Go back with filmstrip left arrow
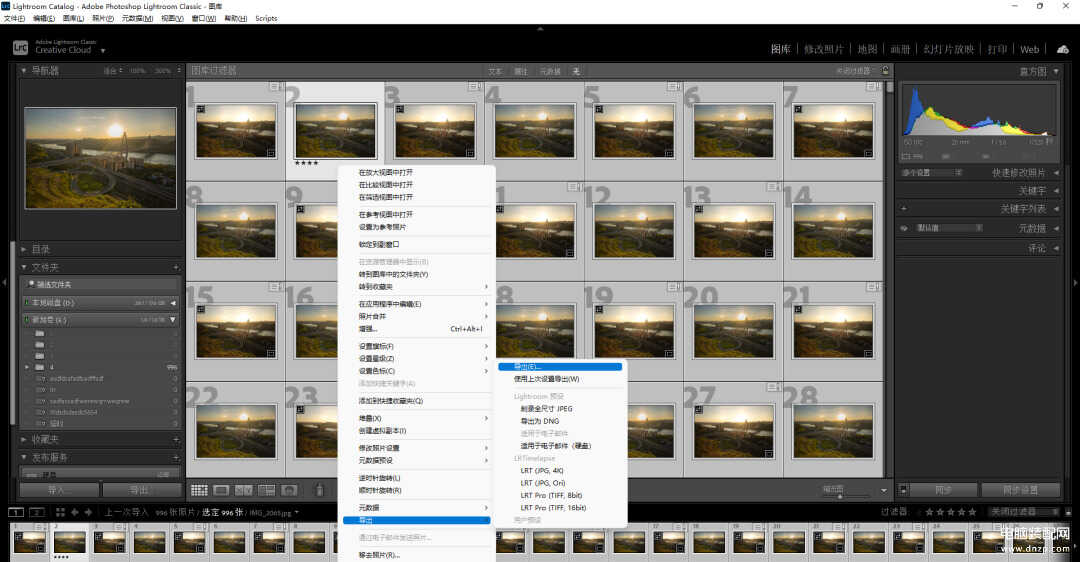Screen dimensions: 1080x562 (x=74, y=512)
